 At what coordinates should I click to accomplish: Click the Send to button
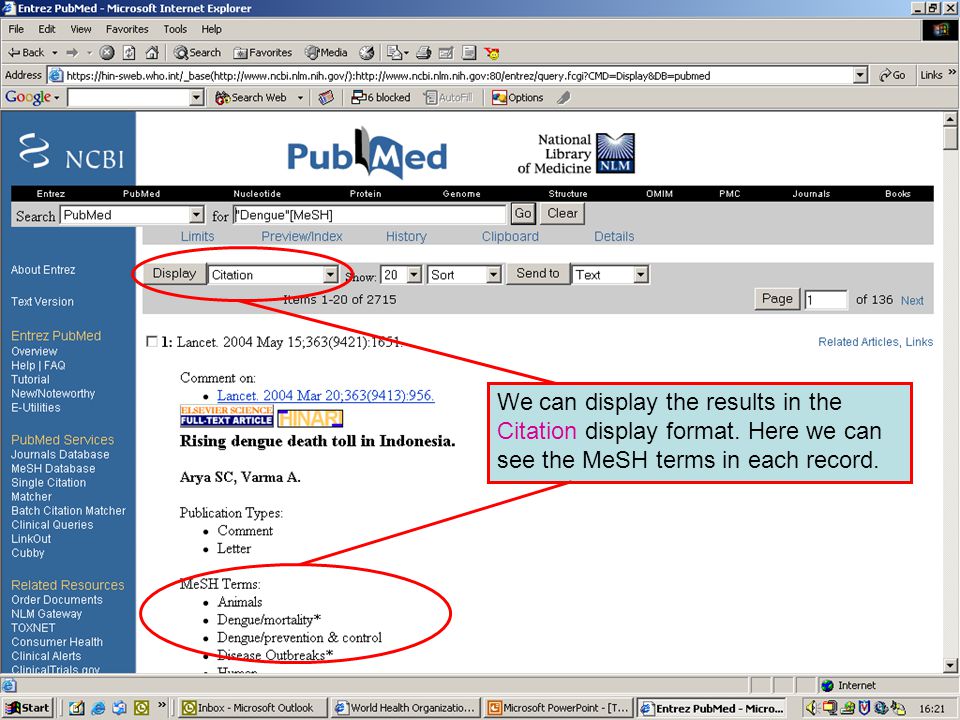tap(538, 274)
